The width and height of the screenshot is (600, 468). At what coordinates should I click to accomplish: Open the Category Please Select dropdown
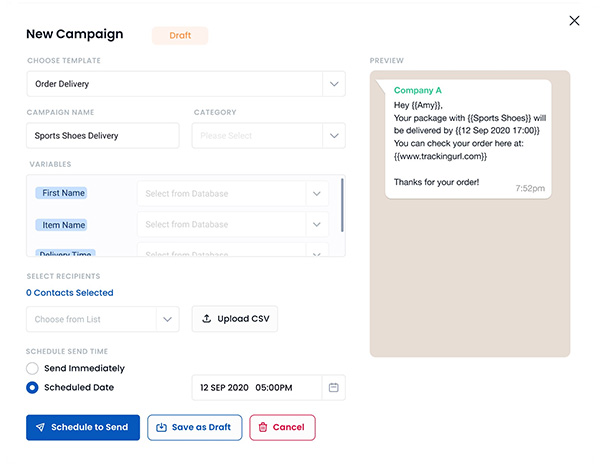(269, 135)
